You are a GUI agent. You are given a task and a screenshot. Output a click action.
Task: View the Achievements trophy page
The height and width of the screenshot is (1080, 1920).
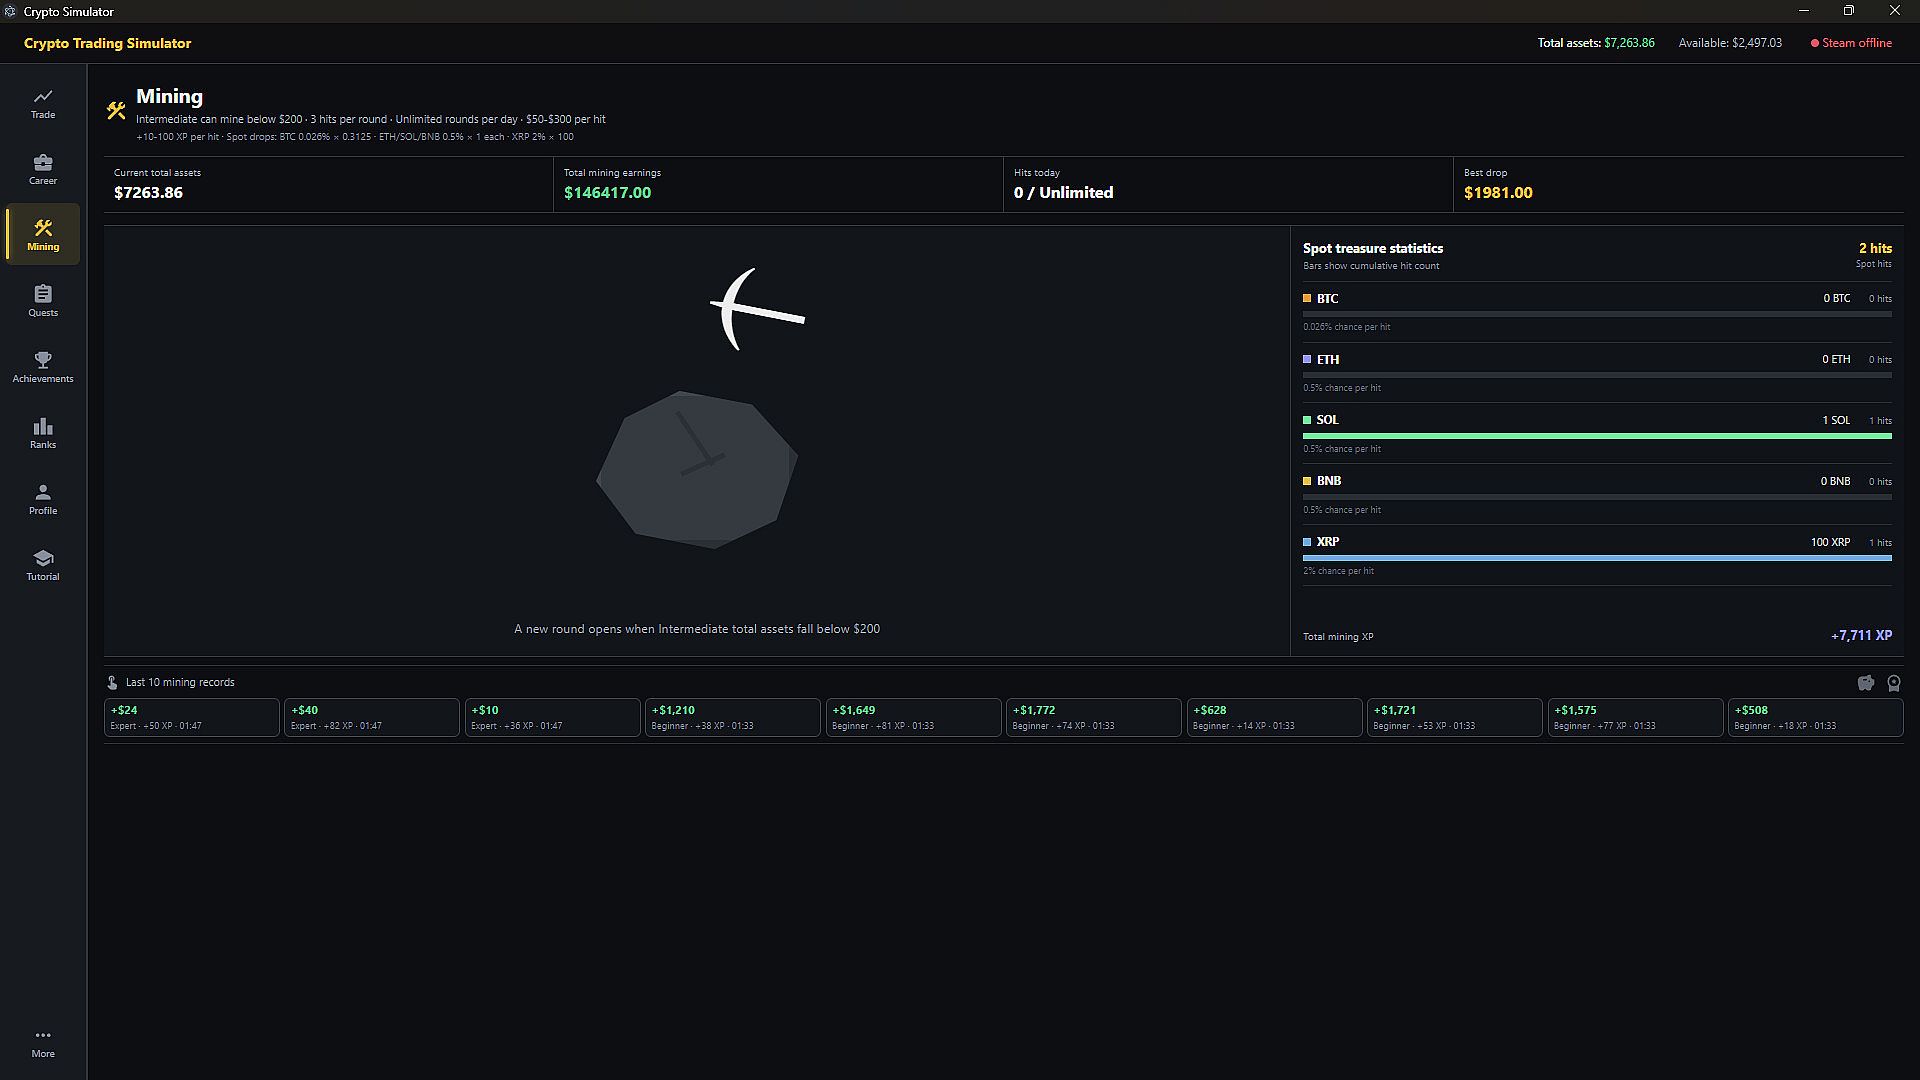pyautogui.click(x=43, y=367)
